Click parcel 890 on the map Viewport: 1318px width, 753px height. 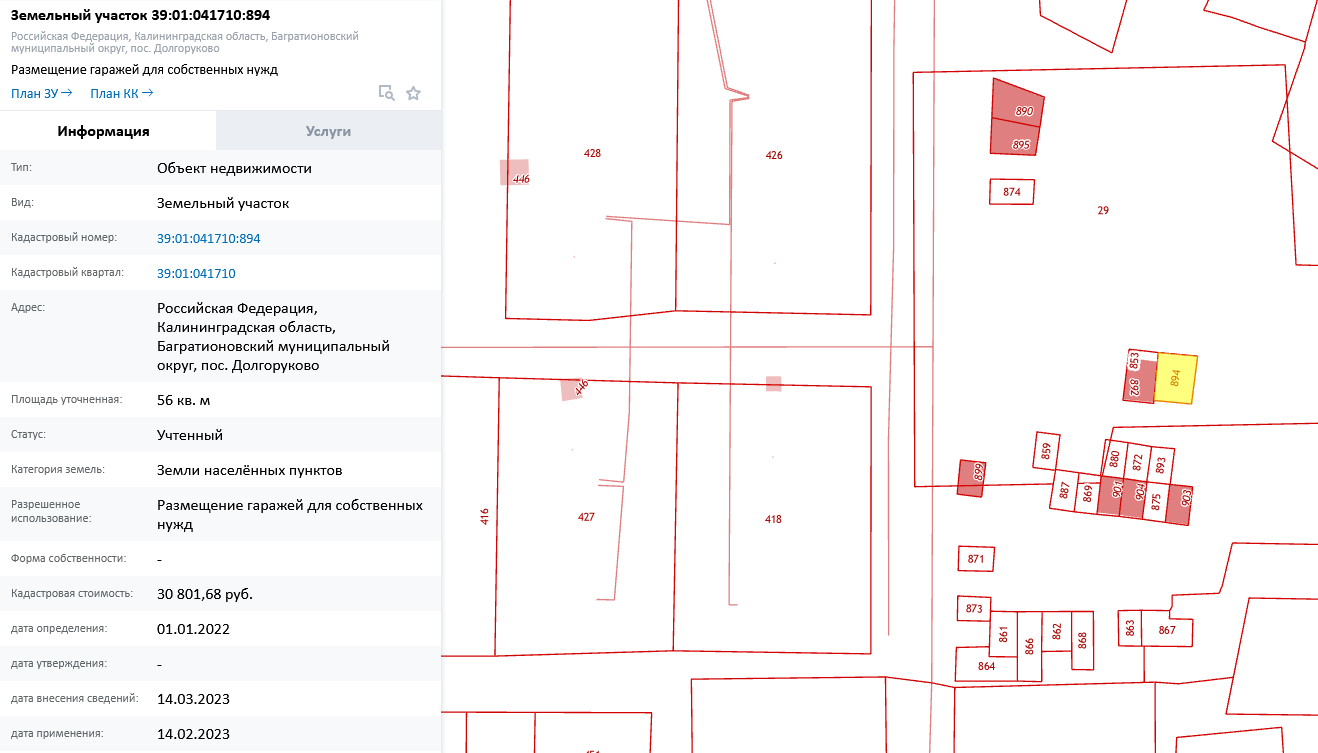(1018, 100)
